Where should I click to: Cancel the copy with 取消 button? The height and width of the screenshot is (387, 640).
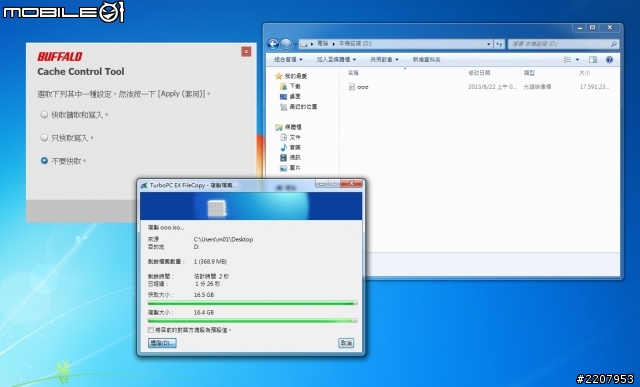(346, 343)
